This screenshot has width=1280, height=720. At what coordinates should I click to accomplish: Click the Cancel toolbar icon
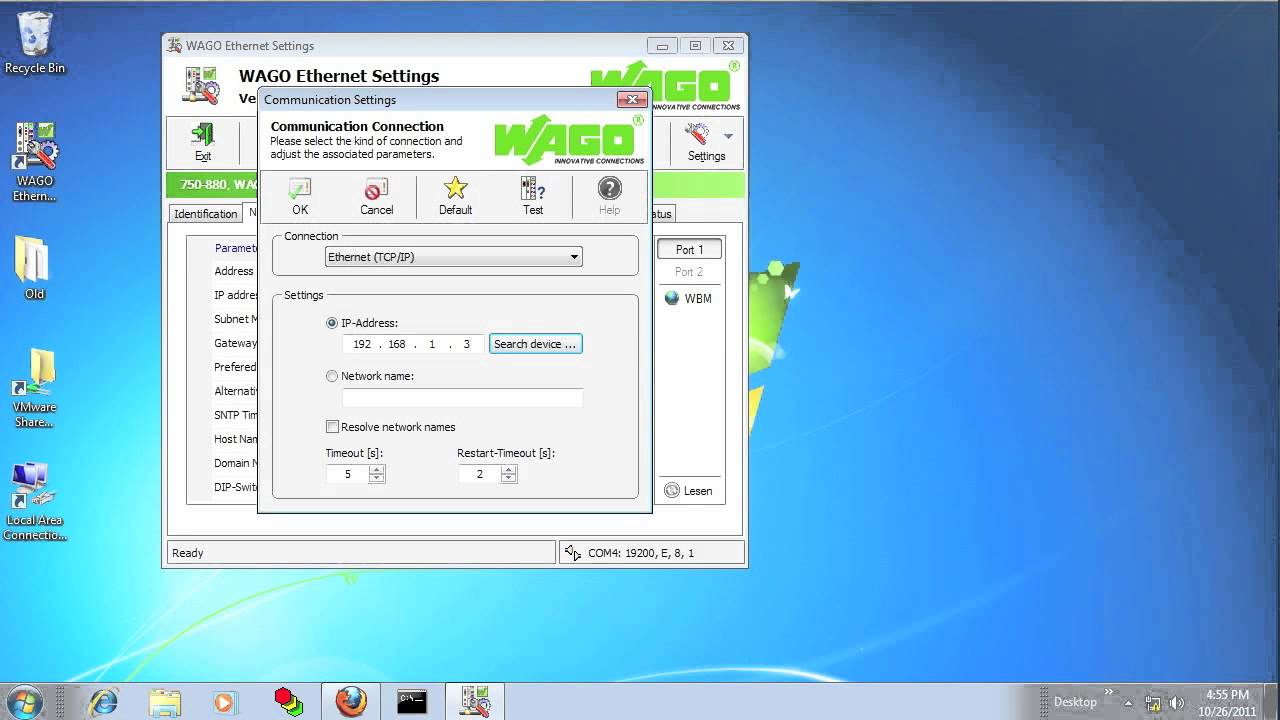376,189
